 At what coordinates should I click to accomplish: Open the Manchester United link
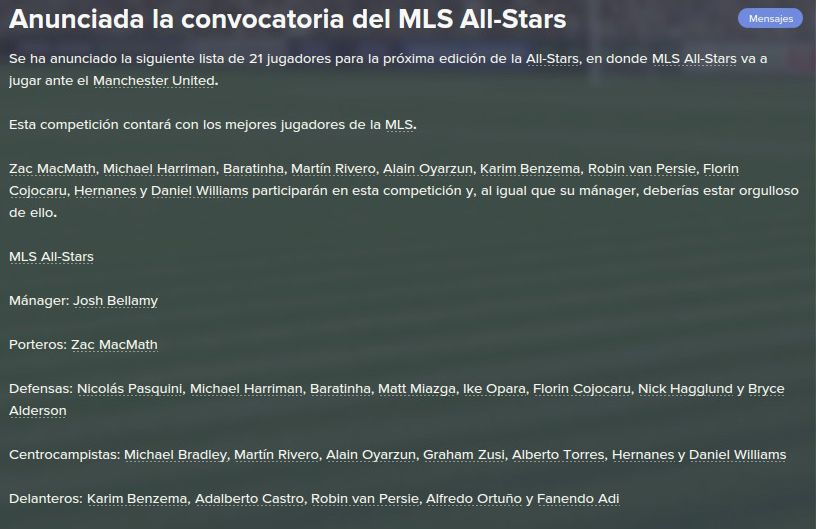pos(154,81)
